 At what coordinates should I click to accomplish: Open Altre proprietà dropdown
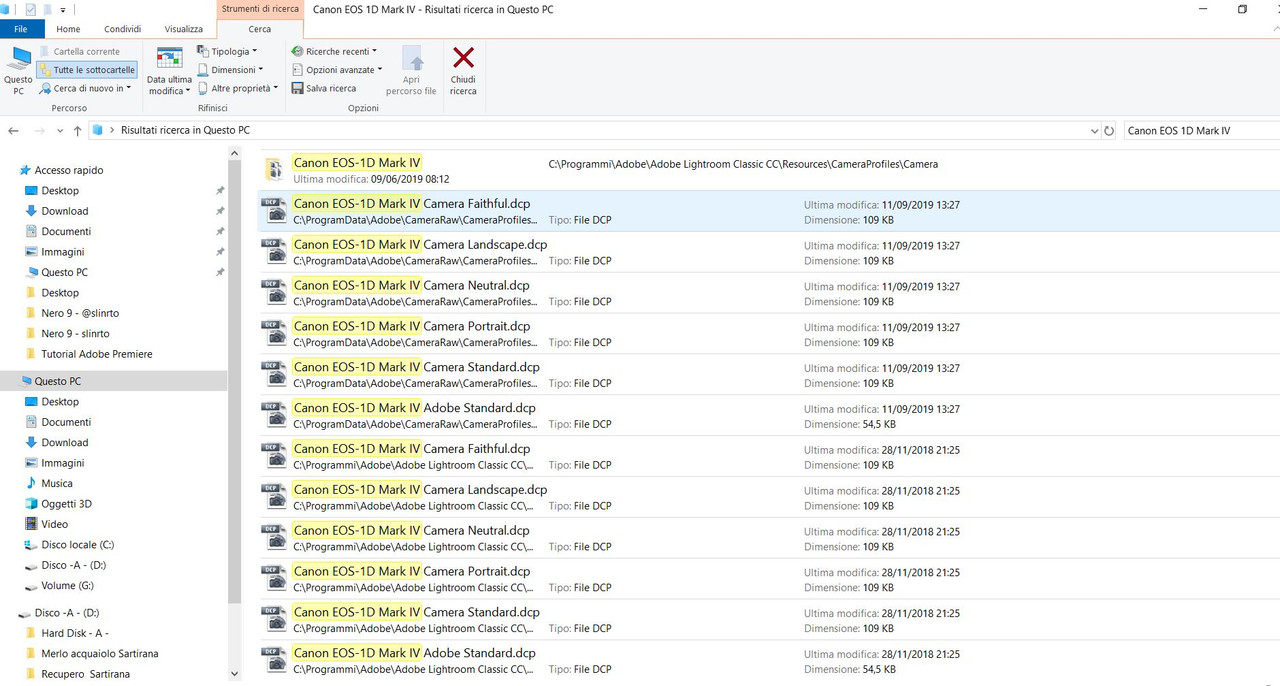(238, 88)
